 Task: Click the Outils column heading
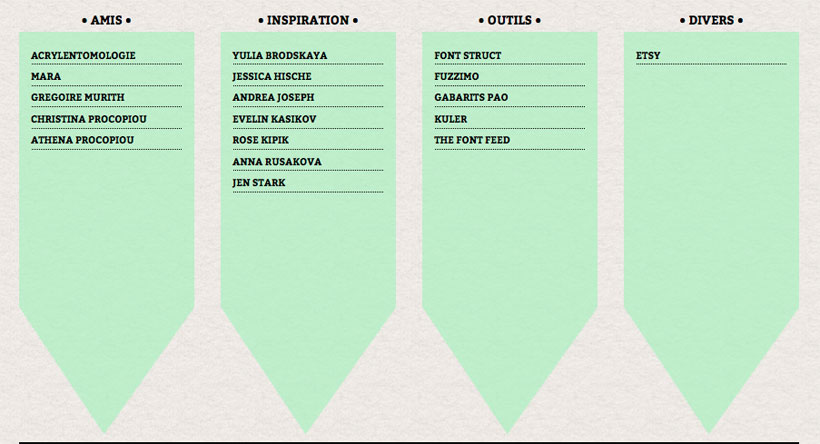[x=509, y=20]
